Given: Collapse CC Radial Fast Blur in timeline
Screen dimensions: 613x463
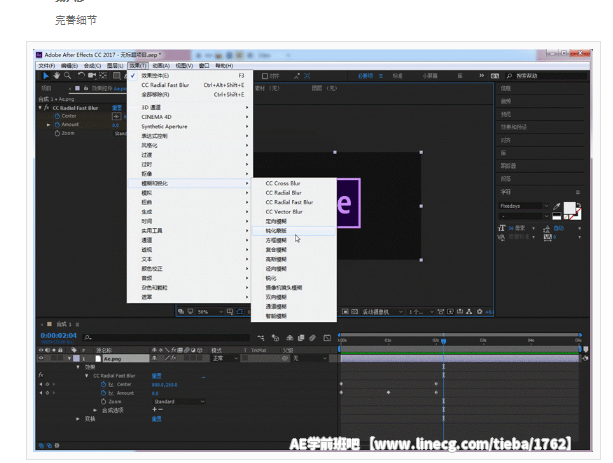Looking at the screenshot, I should coord(86,376).
